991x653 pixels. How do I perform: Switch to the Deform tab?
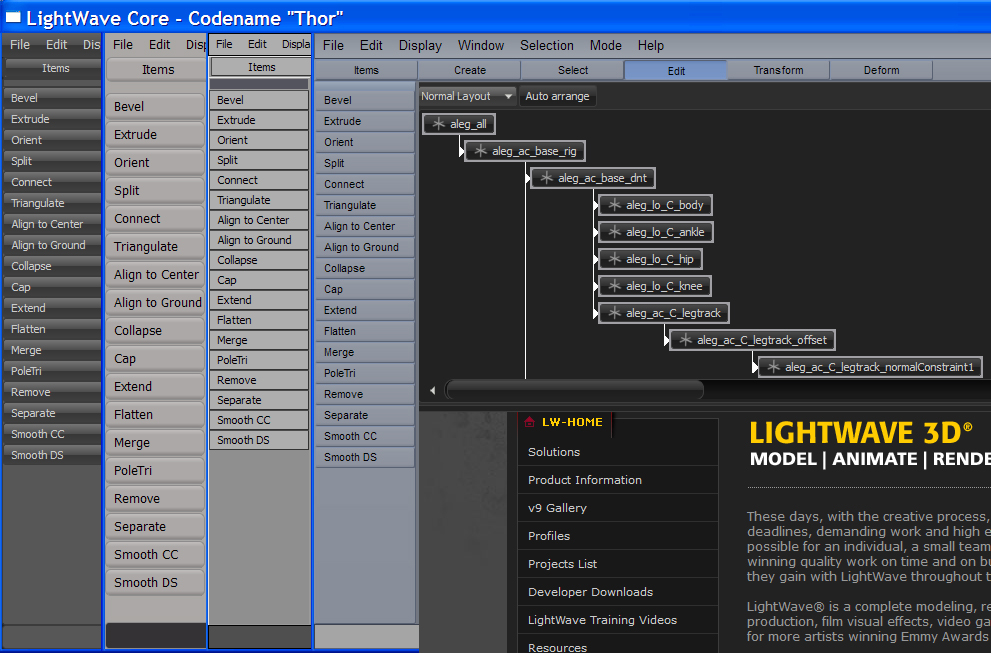click(881, 70)
